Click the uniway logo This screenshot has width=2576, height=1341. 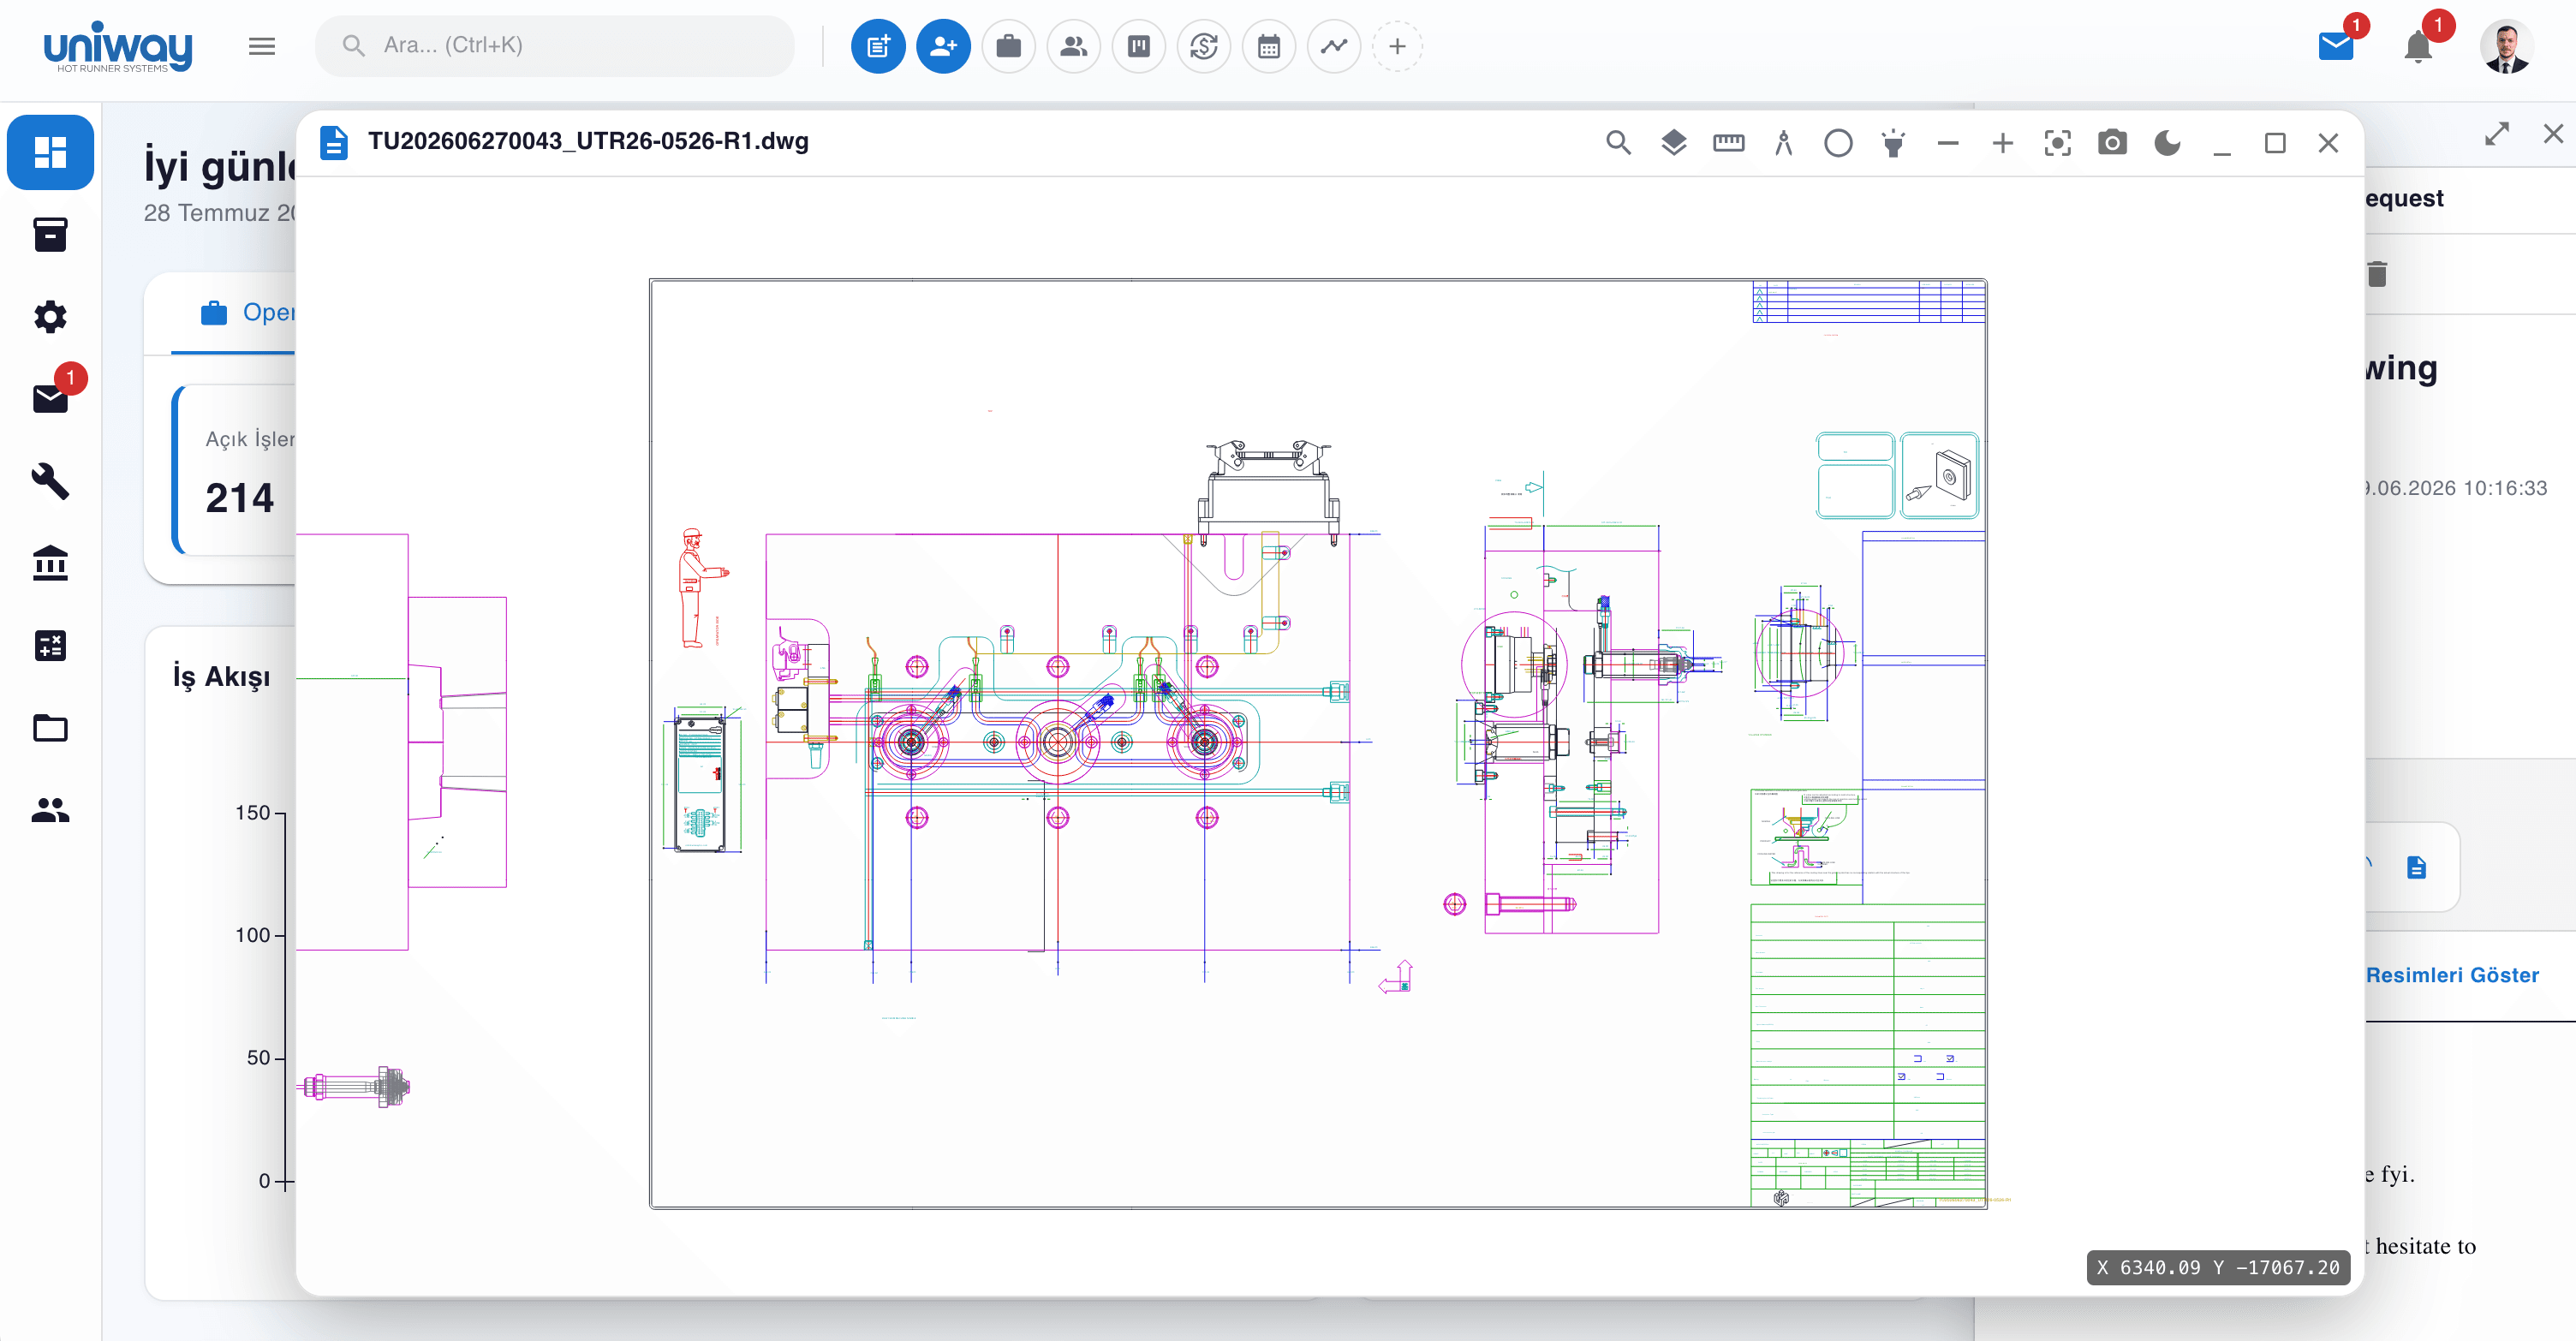pyautogui.click(x=118, y=46)
